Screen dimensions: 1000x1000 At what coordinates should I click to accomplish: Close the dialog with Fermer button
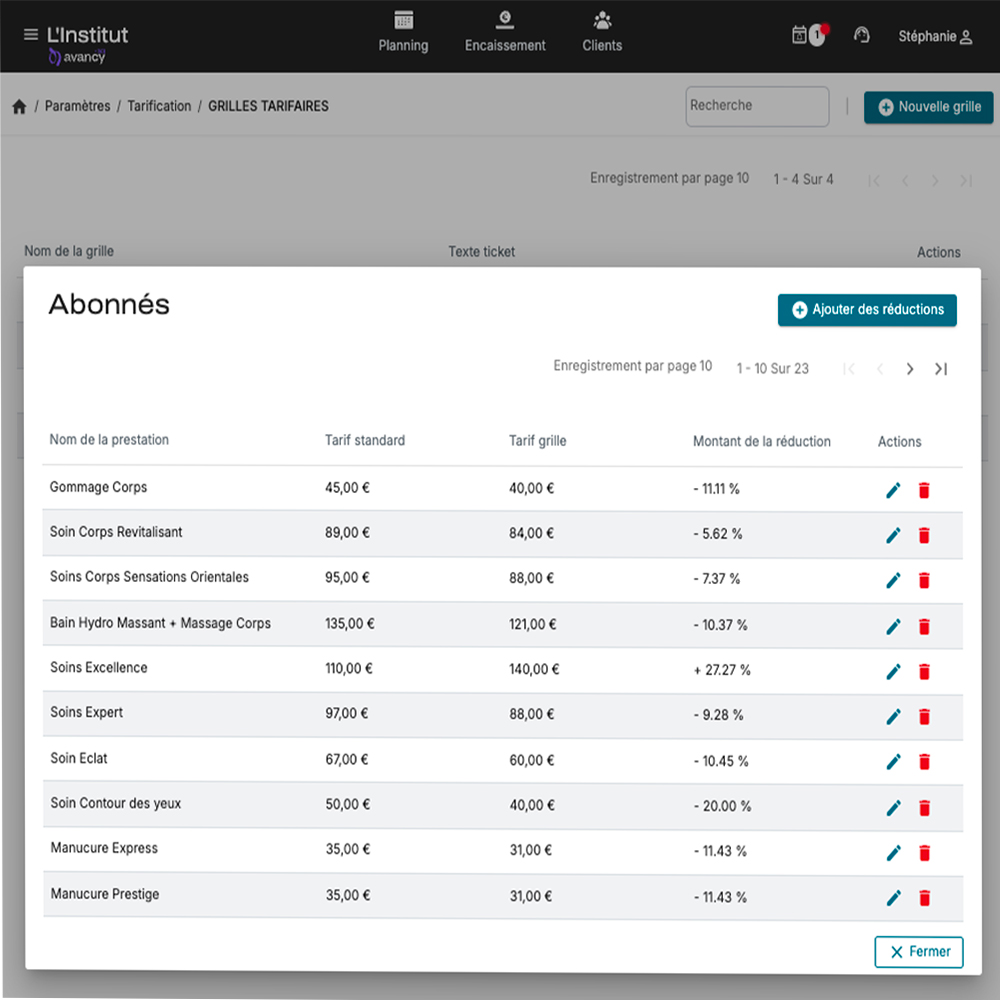[919, 952]
